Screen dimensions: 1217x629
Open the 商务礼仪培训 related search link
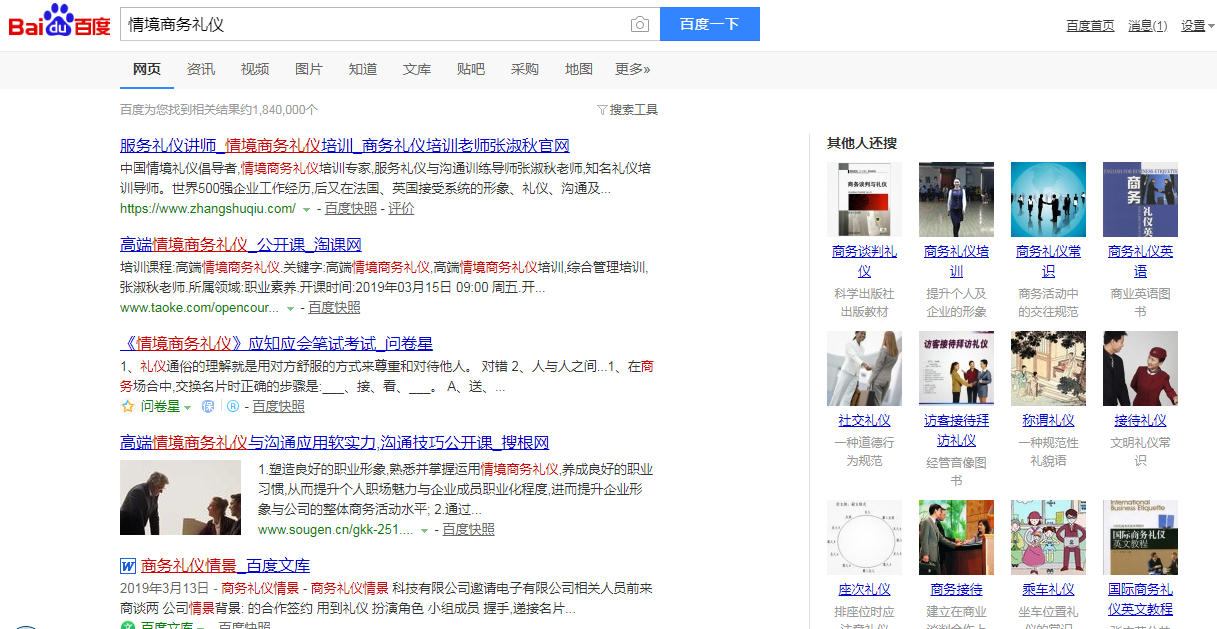(x=956, y=261)
